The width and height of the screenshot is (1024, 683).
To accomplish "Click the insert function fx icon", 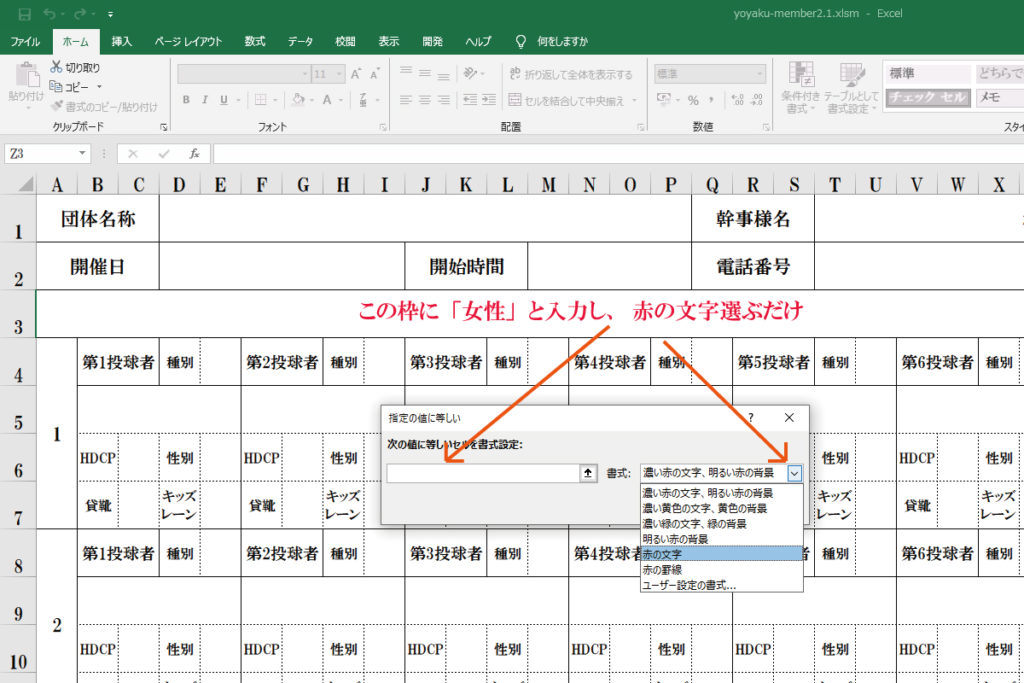I will pos(194,154).
